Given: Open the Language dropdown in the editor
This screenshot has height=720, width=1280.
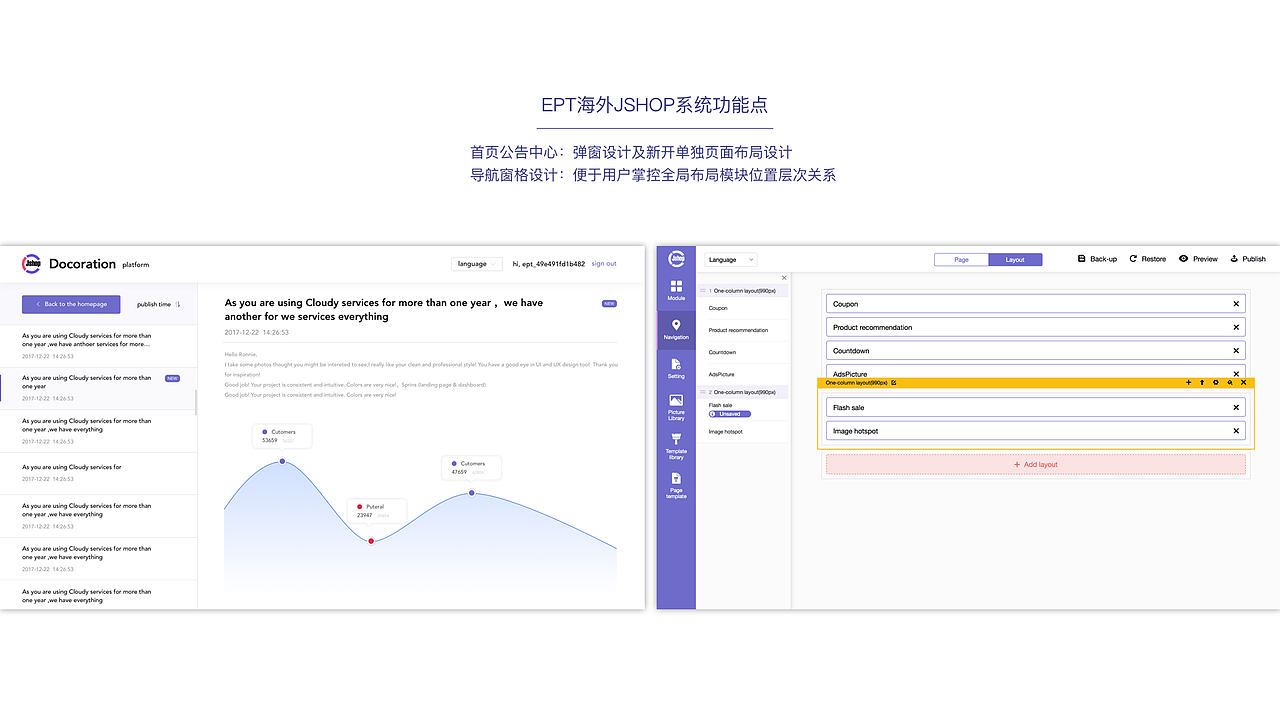Looking at the screenshot, I should pyautogui.click(x=731, y=259).
